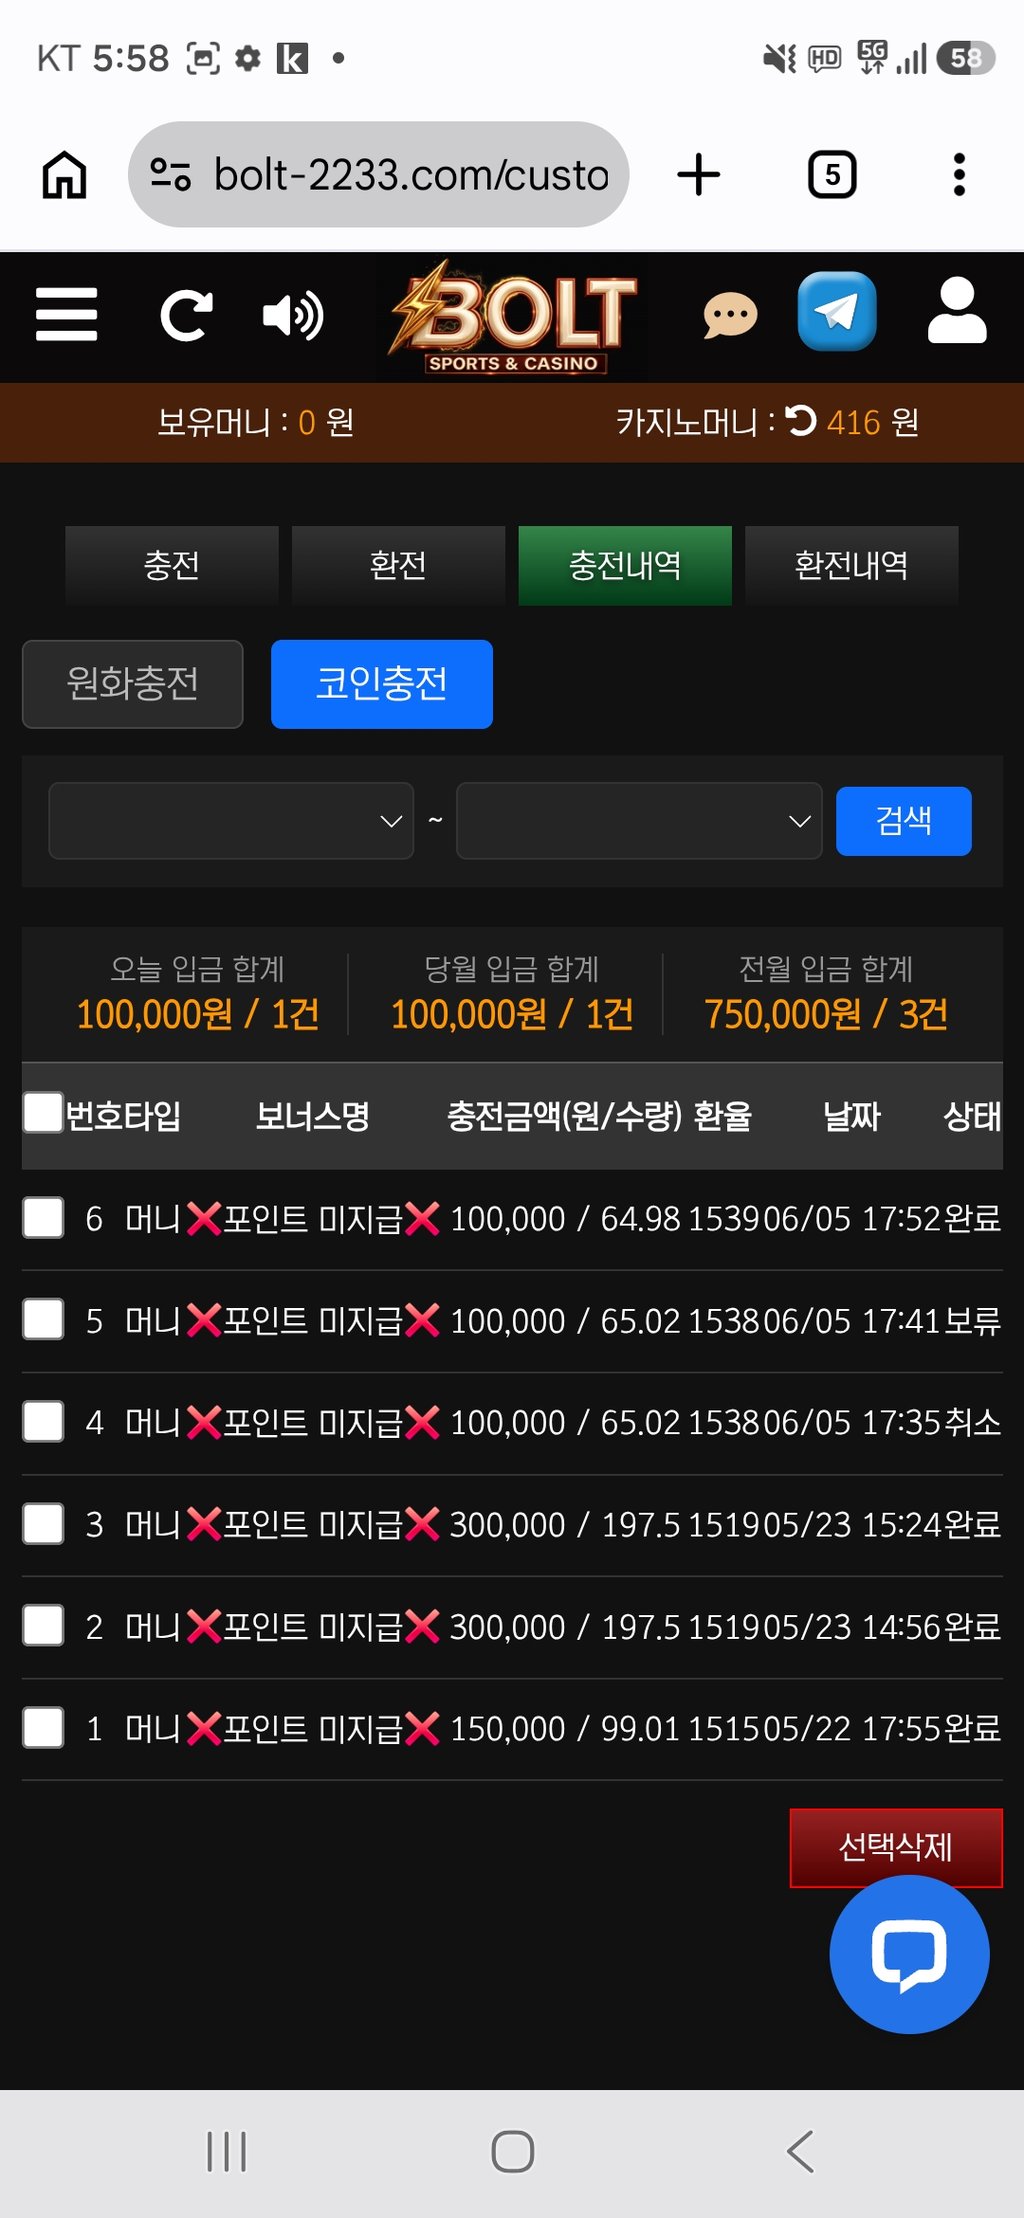Select the 원화충전 sub-tab
Image resolution: width=1024 pixels, height=2218 pixels.
[133, 684]
